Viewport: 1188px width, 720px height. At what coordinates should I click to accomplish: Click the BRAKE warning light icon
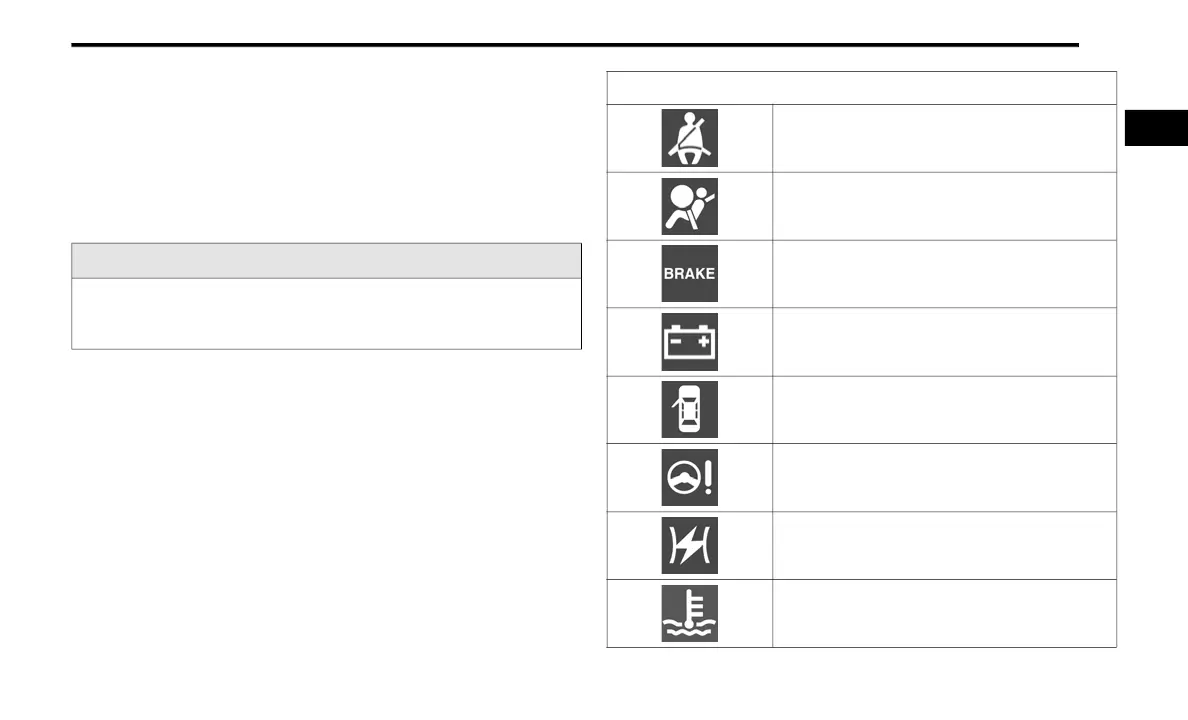pyautogui.click(x=689, y=274)
